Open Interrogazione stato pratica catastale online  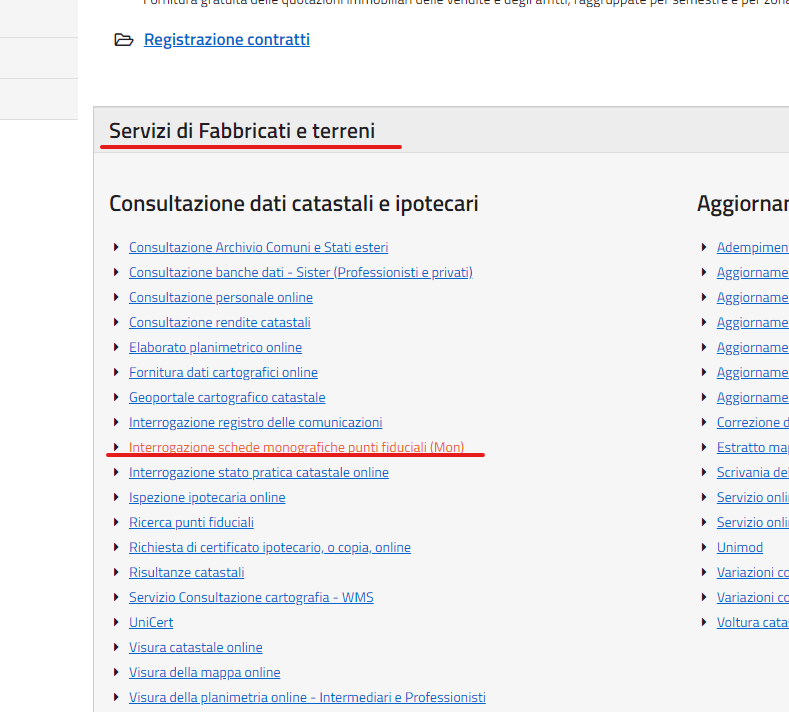point(258,472)
